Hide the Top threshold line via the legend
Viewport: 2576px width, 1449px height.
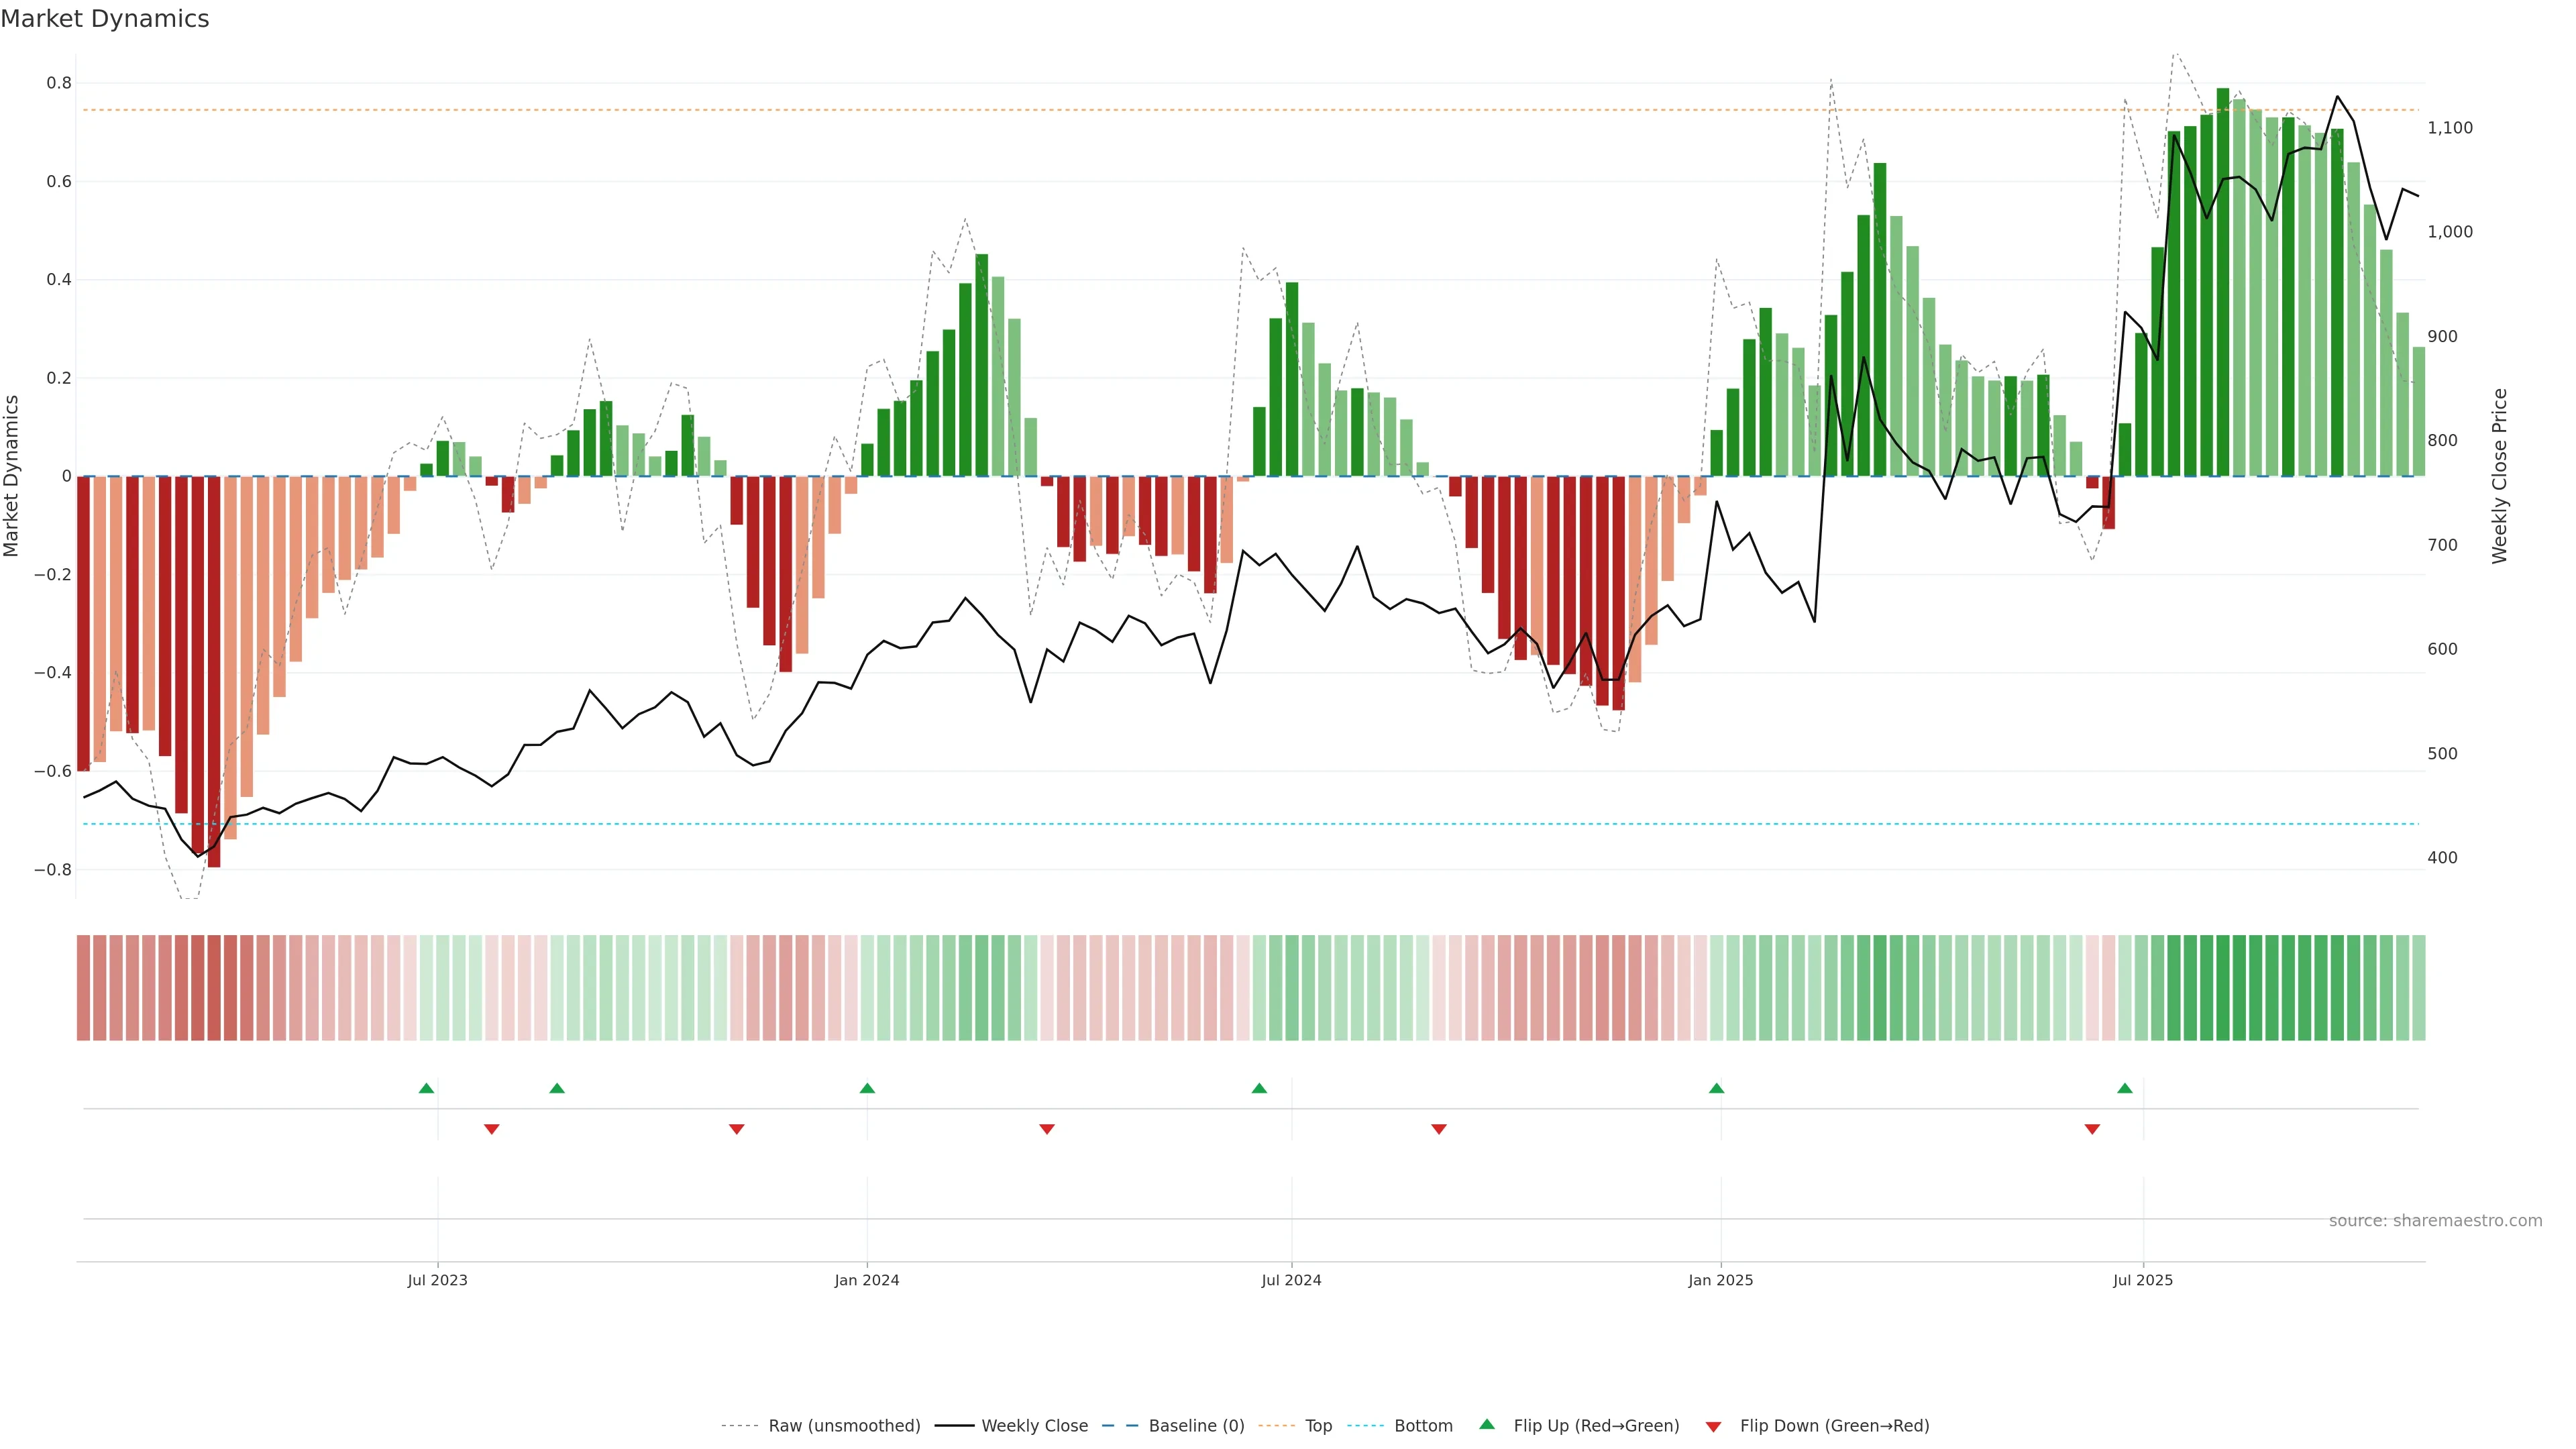1318,1426
